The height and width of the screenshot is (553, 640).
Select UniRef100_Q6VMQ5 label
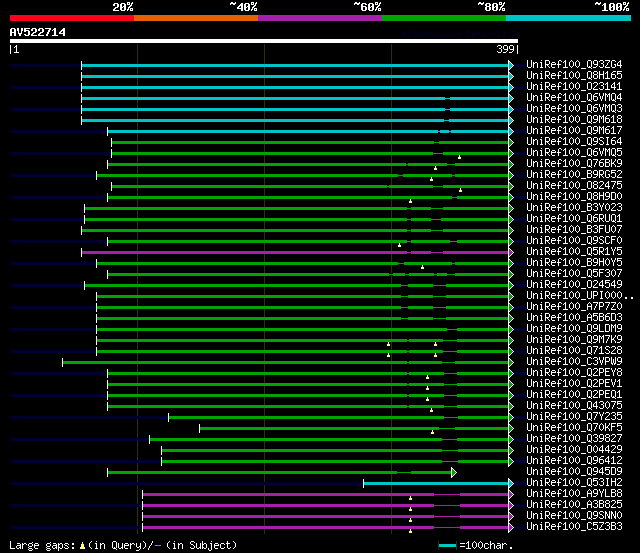pyautogui.click(x=574, y=153)
